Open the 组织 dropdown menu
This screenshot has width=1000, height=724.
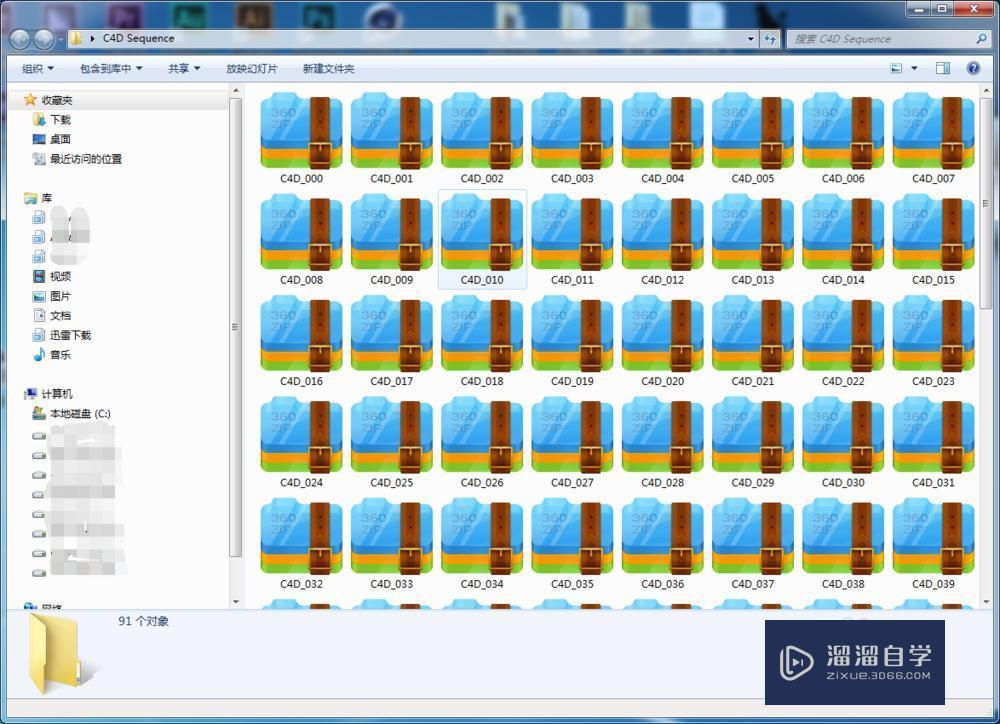click(38, 68)
